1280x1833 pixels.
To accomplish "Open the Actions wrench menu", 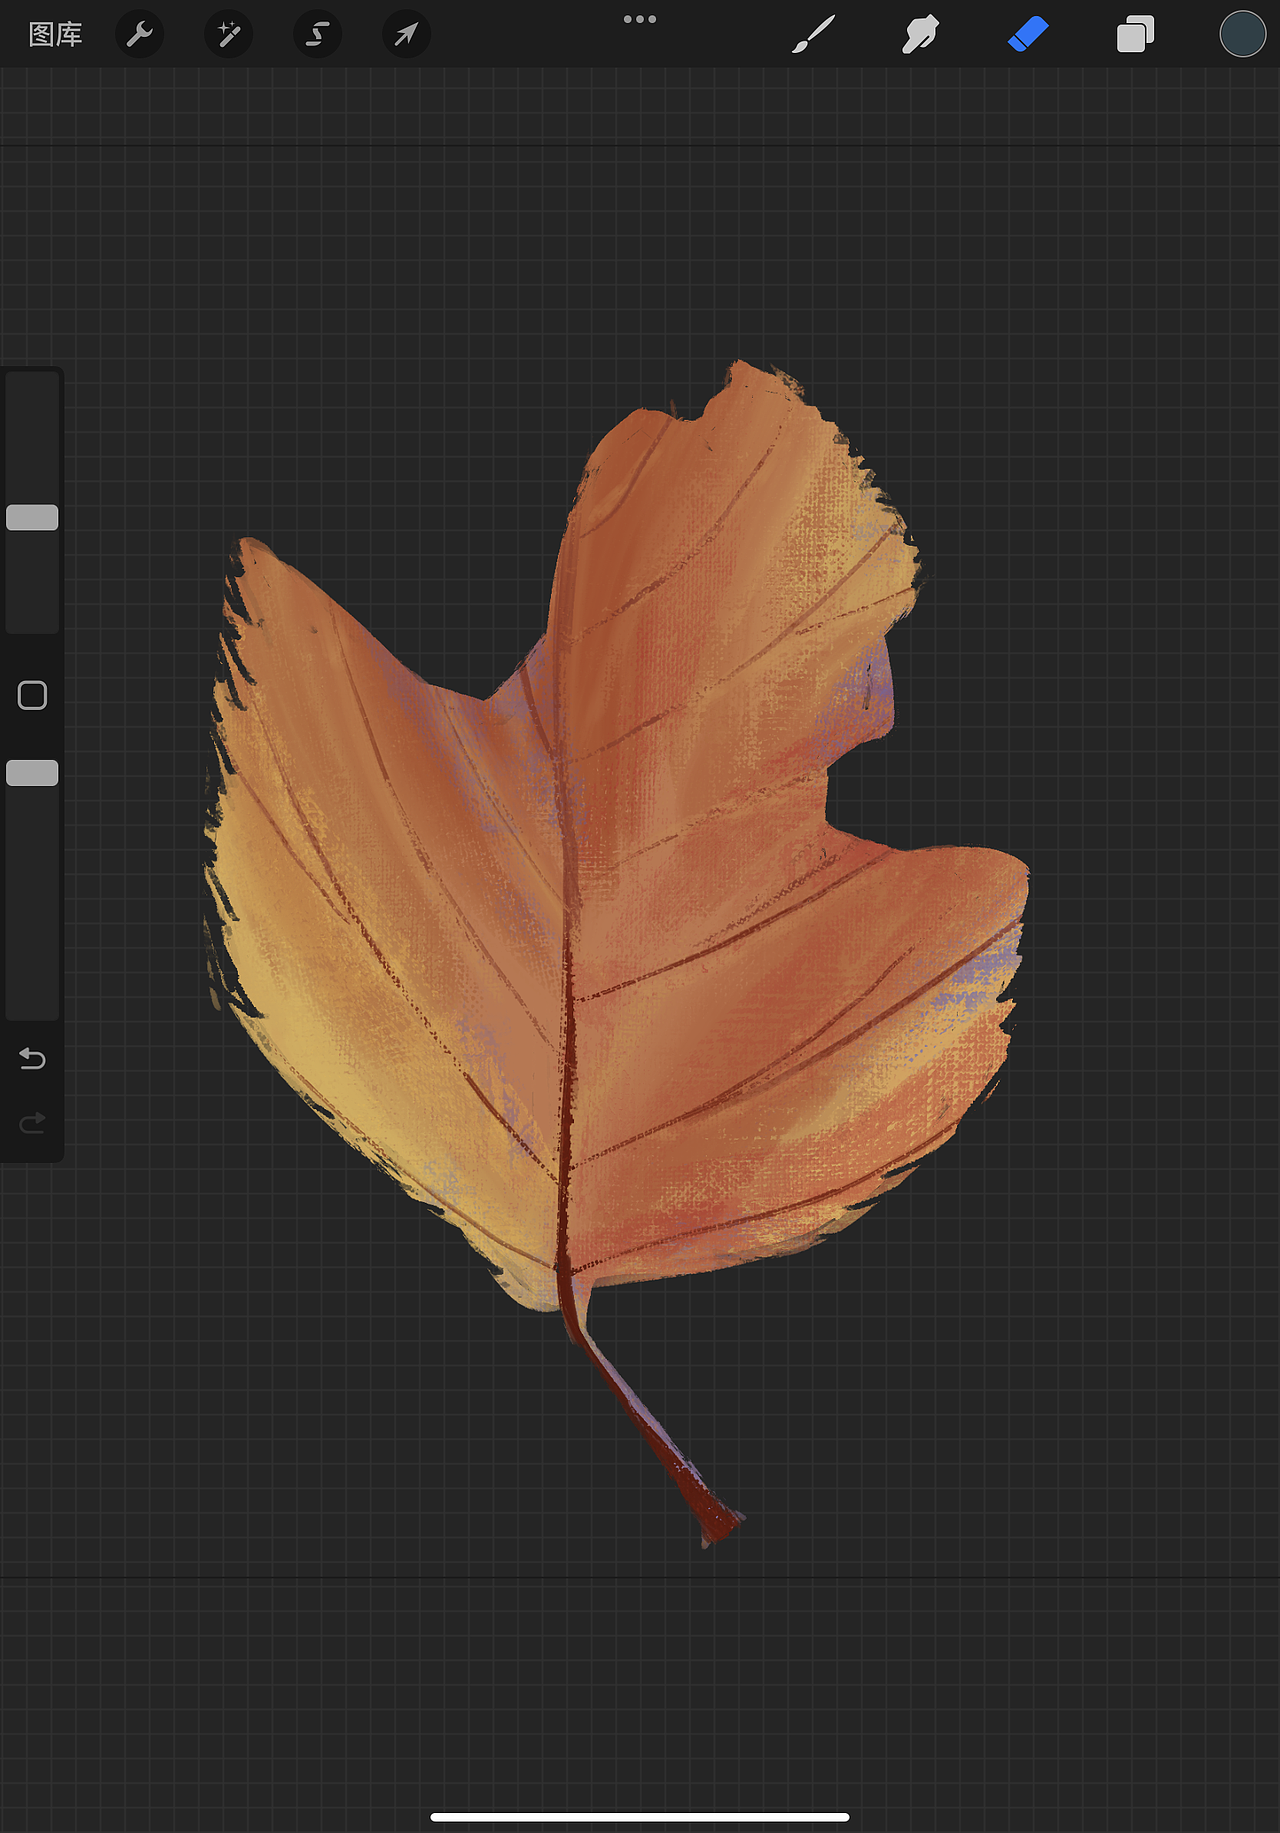I will coord(139,35).
